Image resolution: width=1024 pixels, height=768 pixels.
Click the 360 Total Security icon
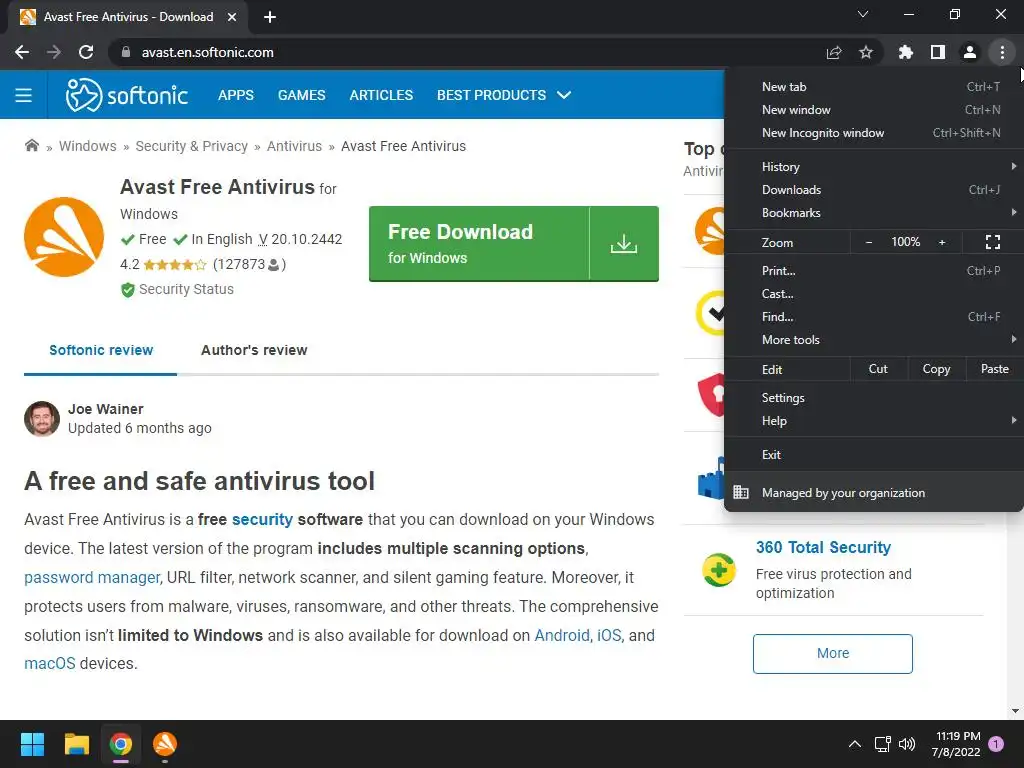[x=718, y=570]
